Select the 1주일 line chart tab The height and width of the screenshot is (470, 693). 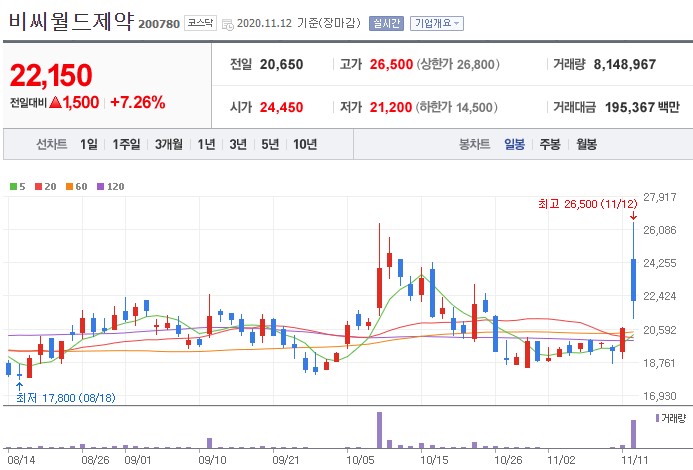coord(126,144)
